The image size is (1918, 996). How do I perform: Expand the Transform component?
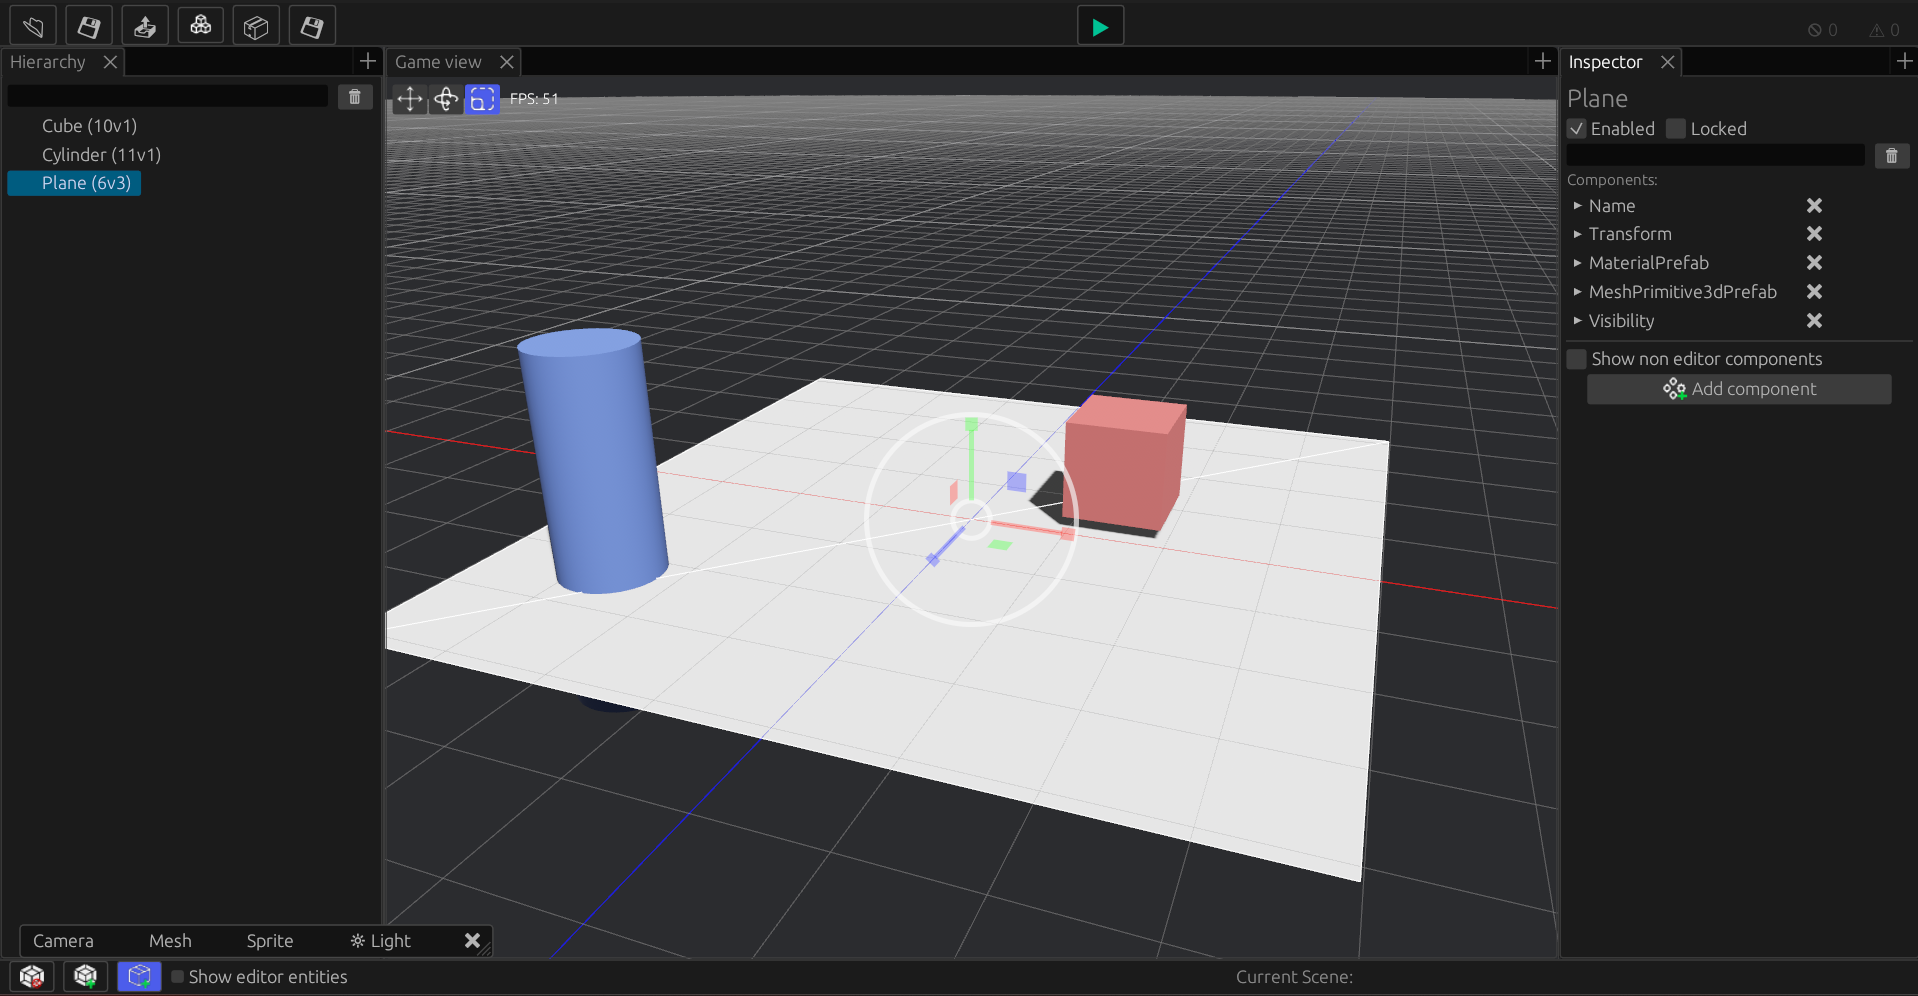pos(1577,234)
